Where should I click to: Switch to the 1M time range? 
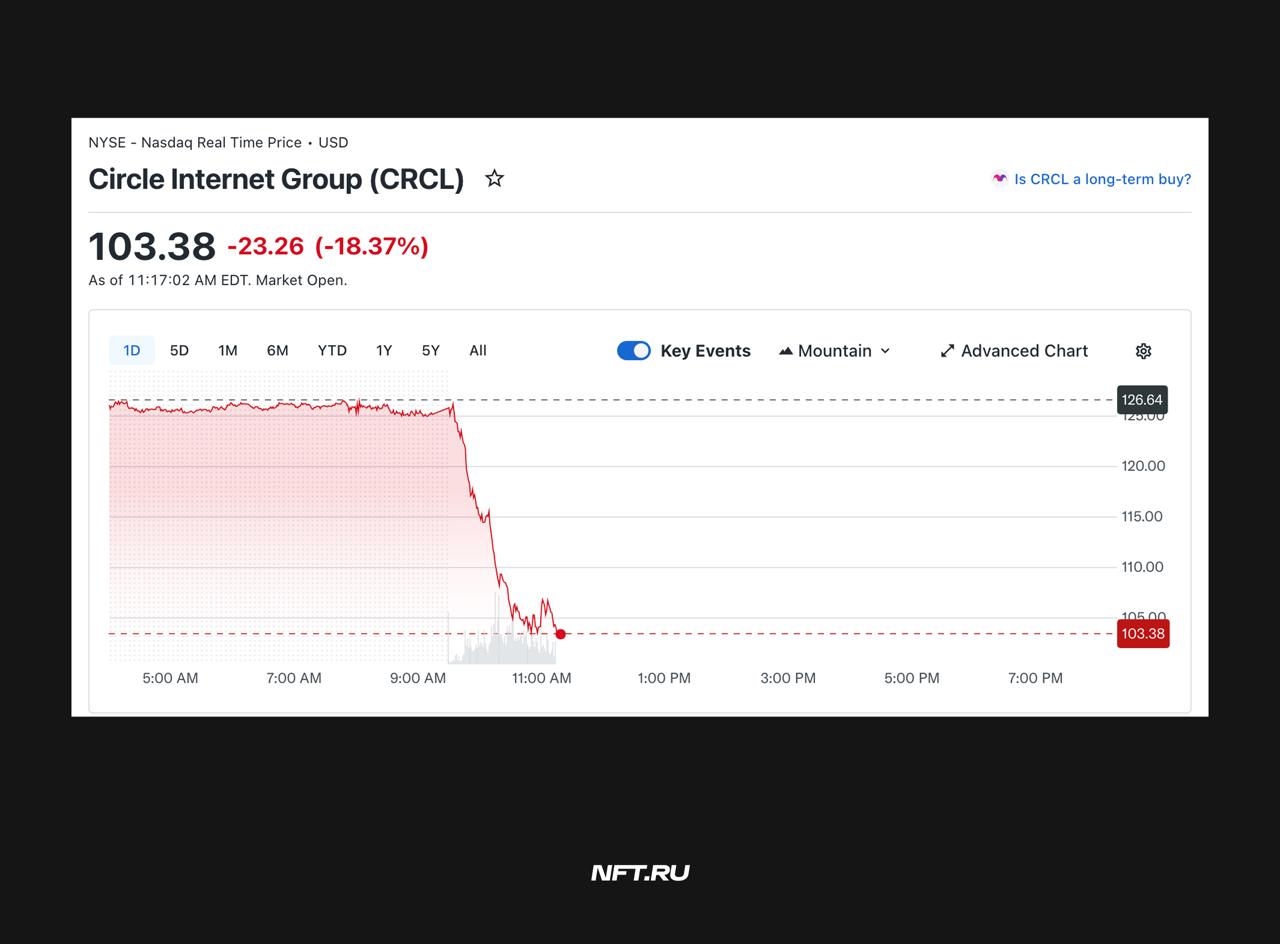click(228, 350)
